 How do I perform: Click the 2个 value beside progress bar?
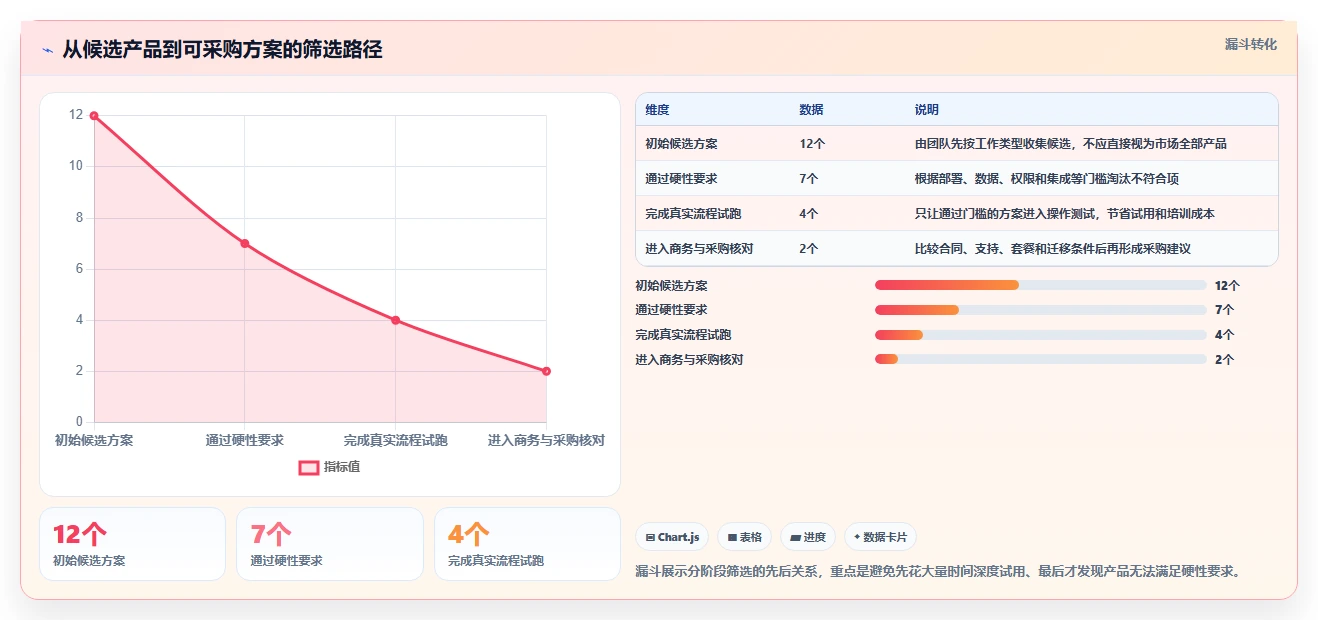pos(1224,360)
